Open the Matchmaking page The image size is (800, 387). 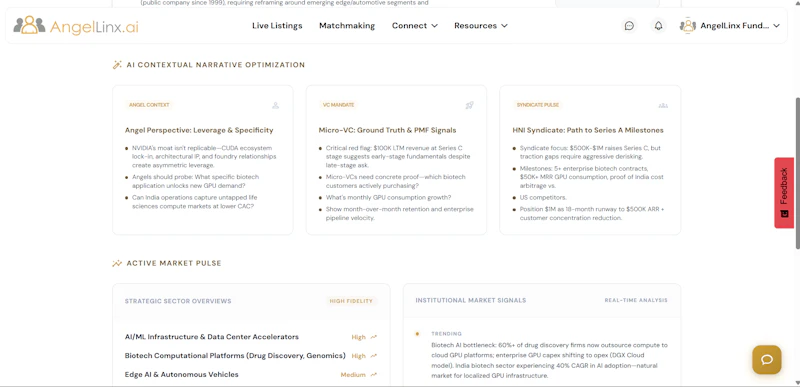click(x=347, y=25)
